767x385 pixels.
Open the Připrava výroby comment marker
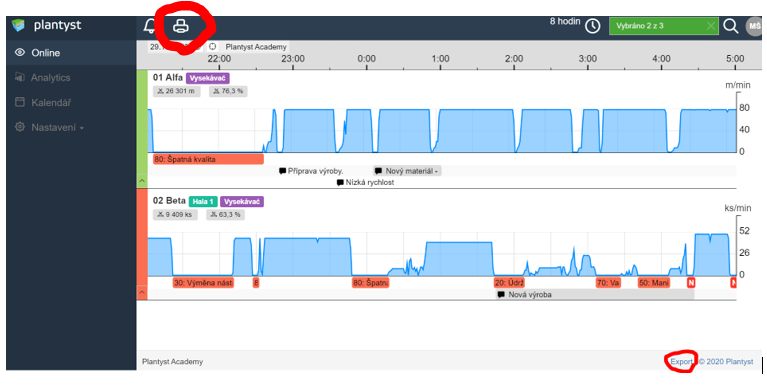pos(311,171)
